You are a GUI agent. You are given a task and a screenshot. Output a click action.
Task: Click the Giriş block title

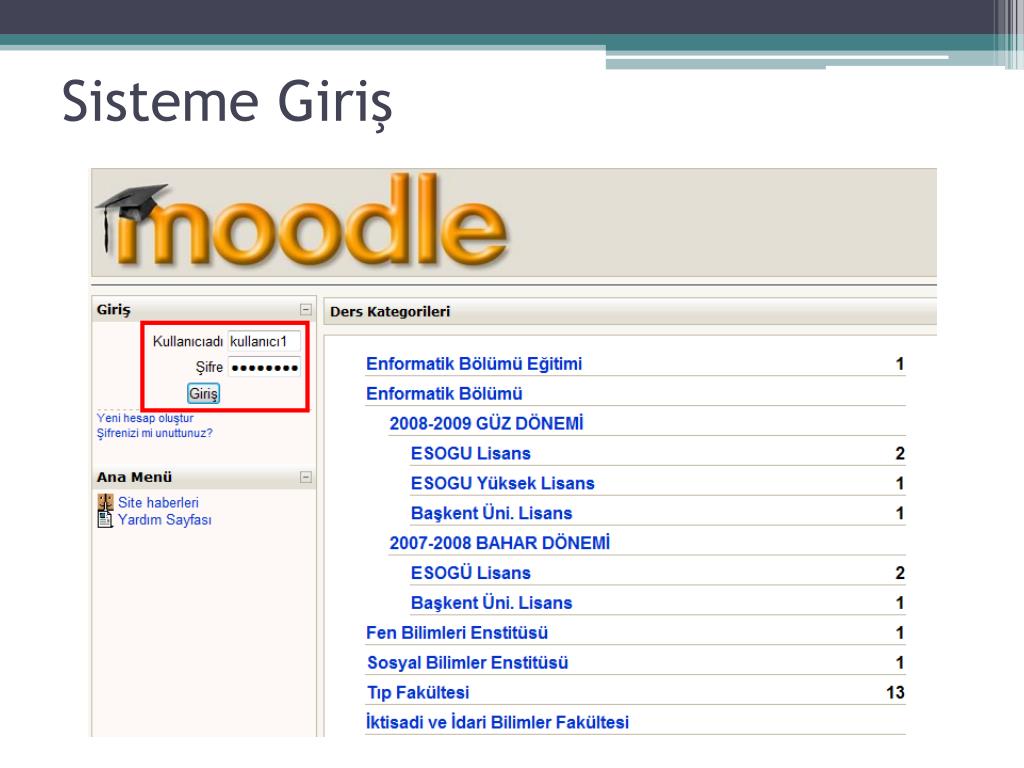(114, 310)
